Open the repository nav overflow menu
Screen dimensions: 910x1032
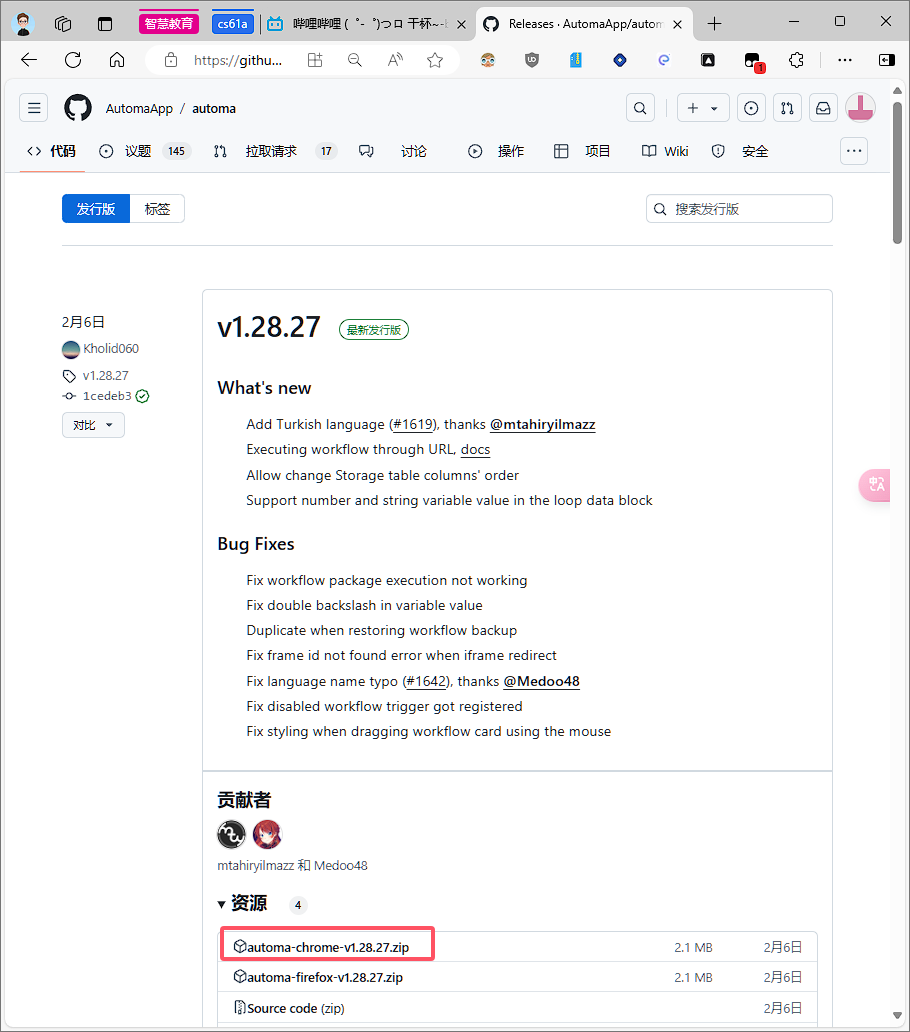tap(854, 151)
